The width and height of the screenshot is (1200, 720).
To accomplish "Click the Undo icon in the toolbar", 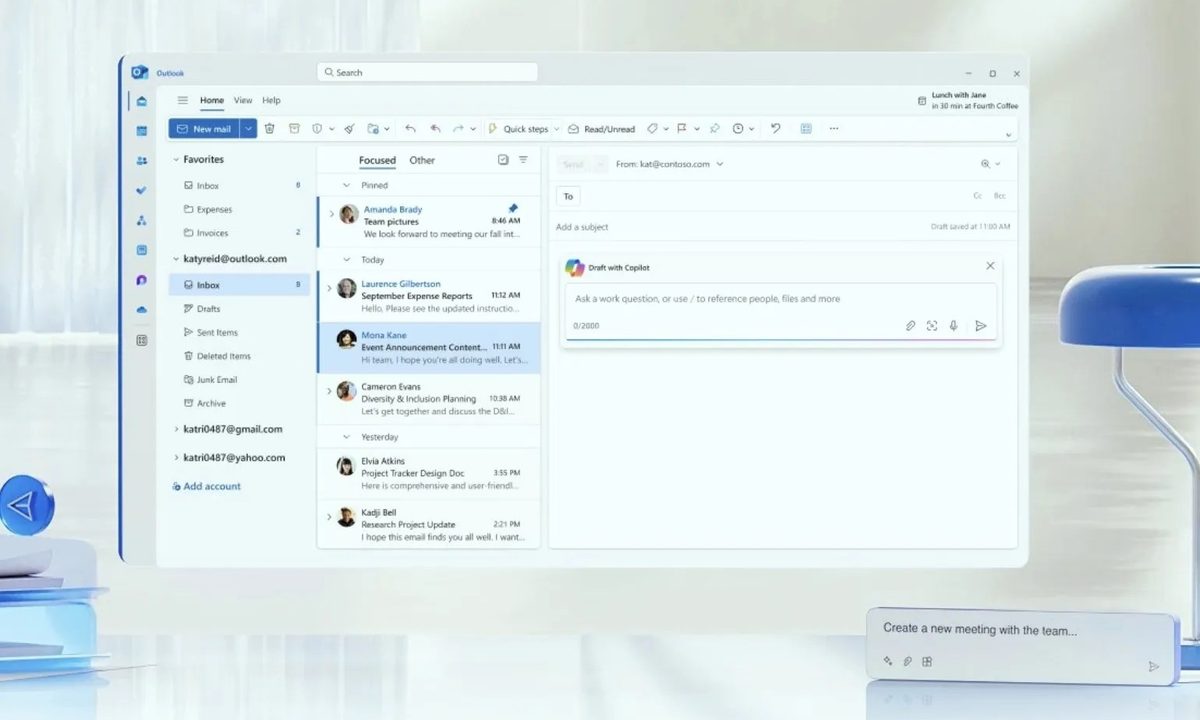I will (775, 129).
